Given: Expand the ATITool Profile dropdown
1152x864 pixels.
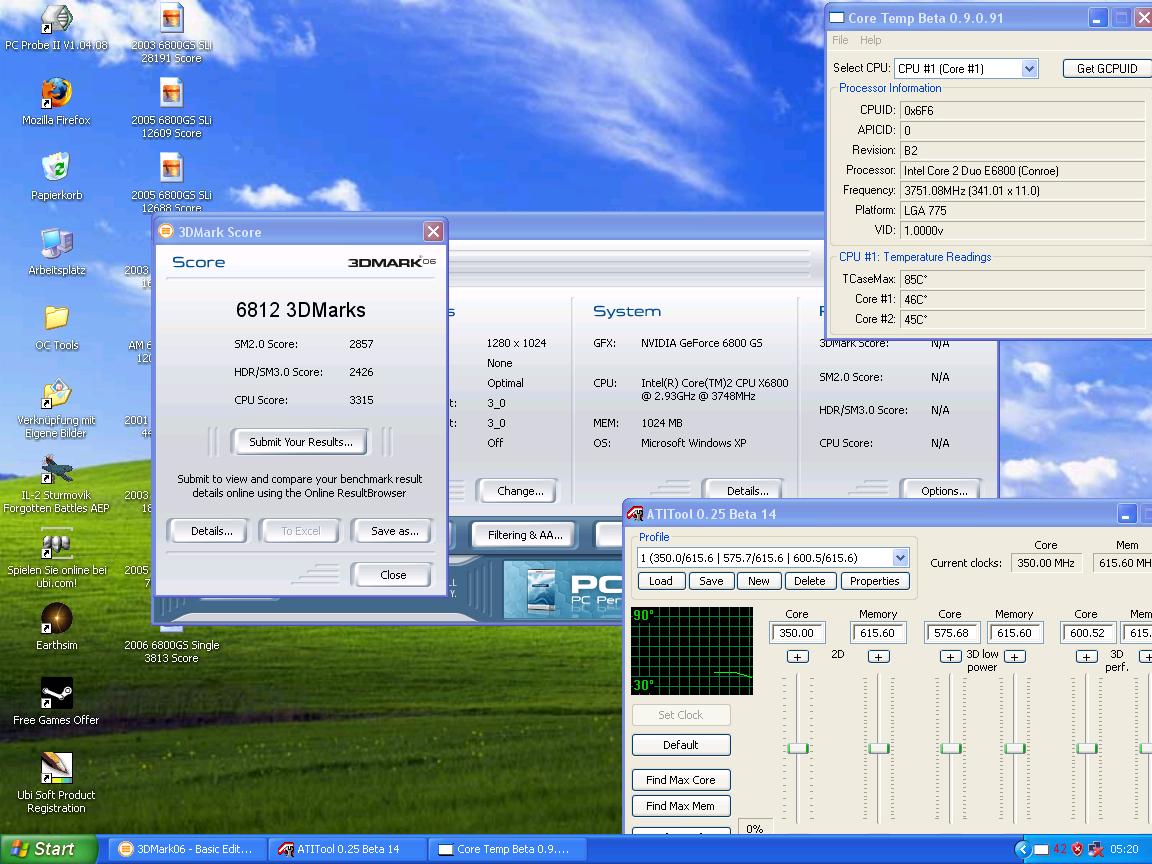Looking at the screenshot, I should [900, 558].
